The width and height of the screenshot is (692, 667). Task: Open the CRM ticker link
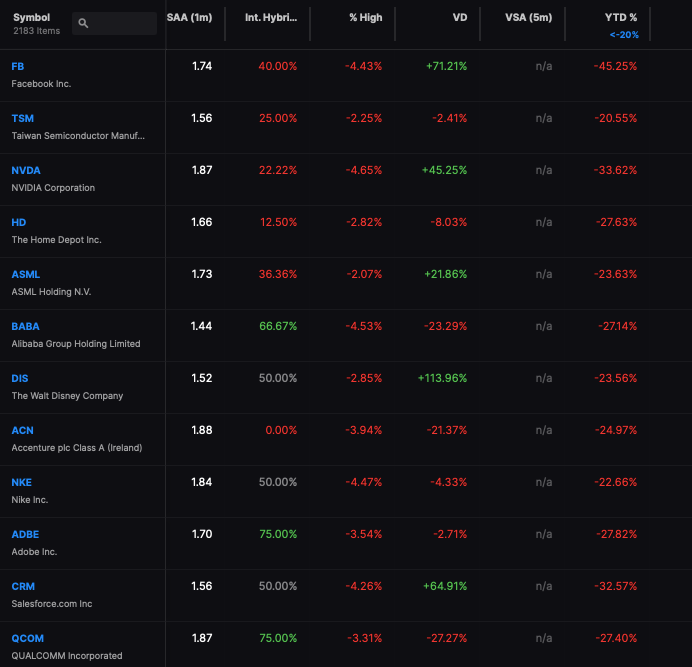tap(23, 587)
